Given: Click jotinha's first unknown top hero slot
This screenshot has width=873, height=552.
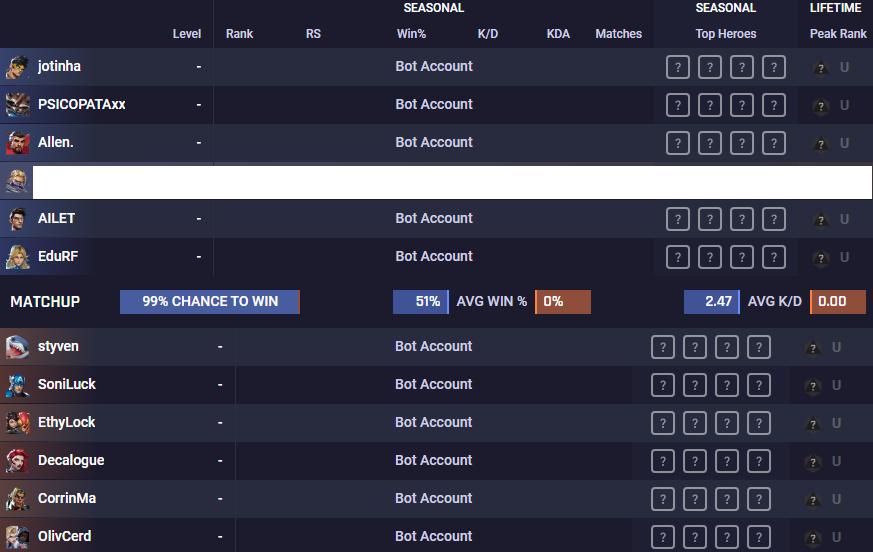Looking at the screenshot, I should (678, 67).
